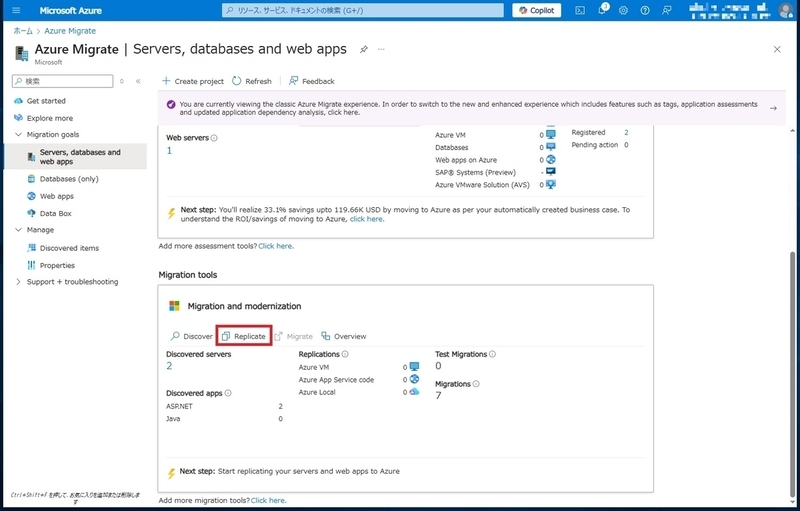The width and height of the screenshot is (800, 511).
Task: Click Create project
Action: click(x=193, y=81)
